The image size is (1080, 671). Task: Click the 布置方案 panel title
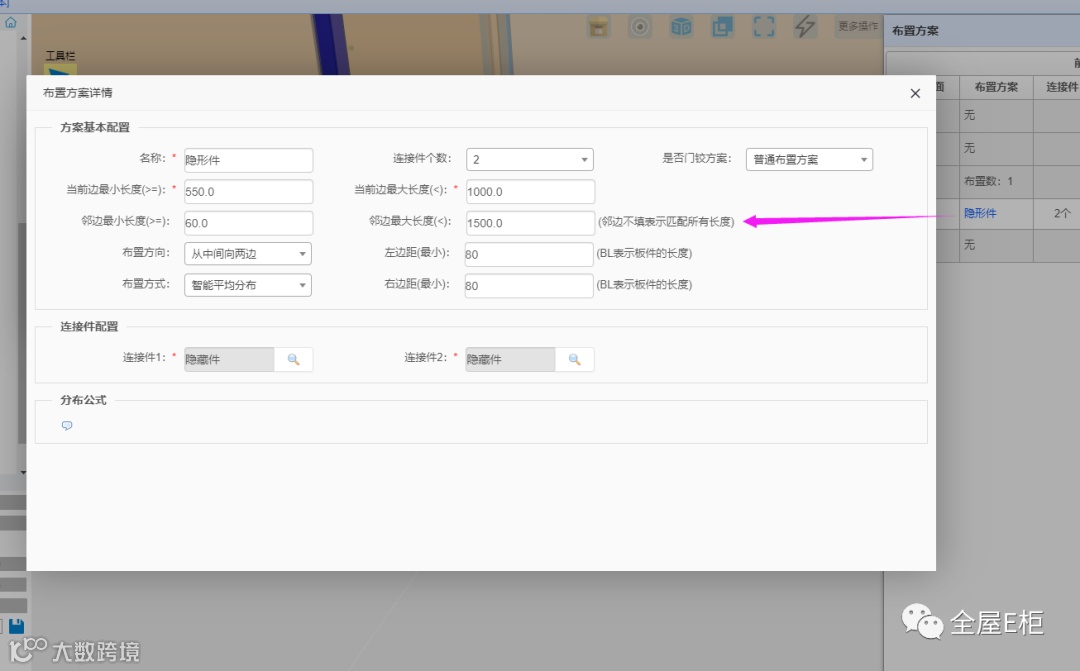(915, 30)
